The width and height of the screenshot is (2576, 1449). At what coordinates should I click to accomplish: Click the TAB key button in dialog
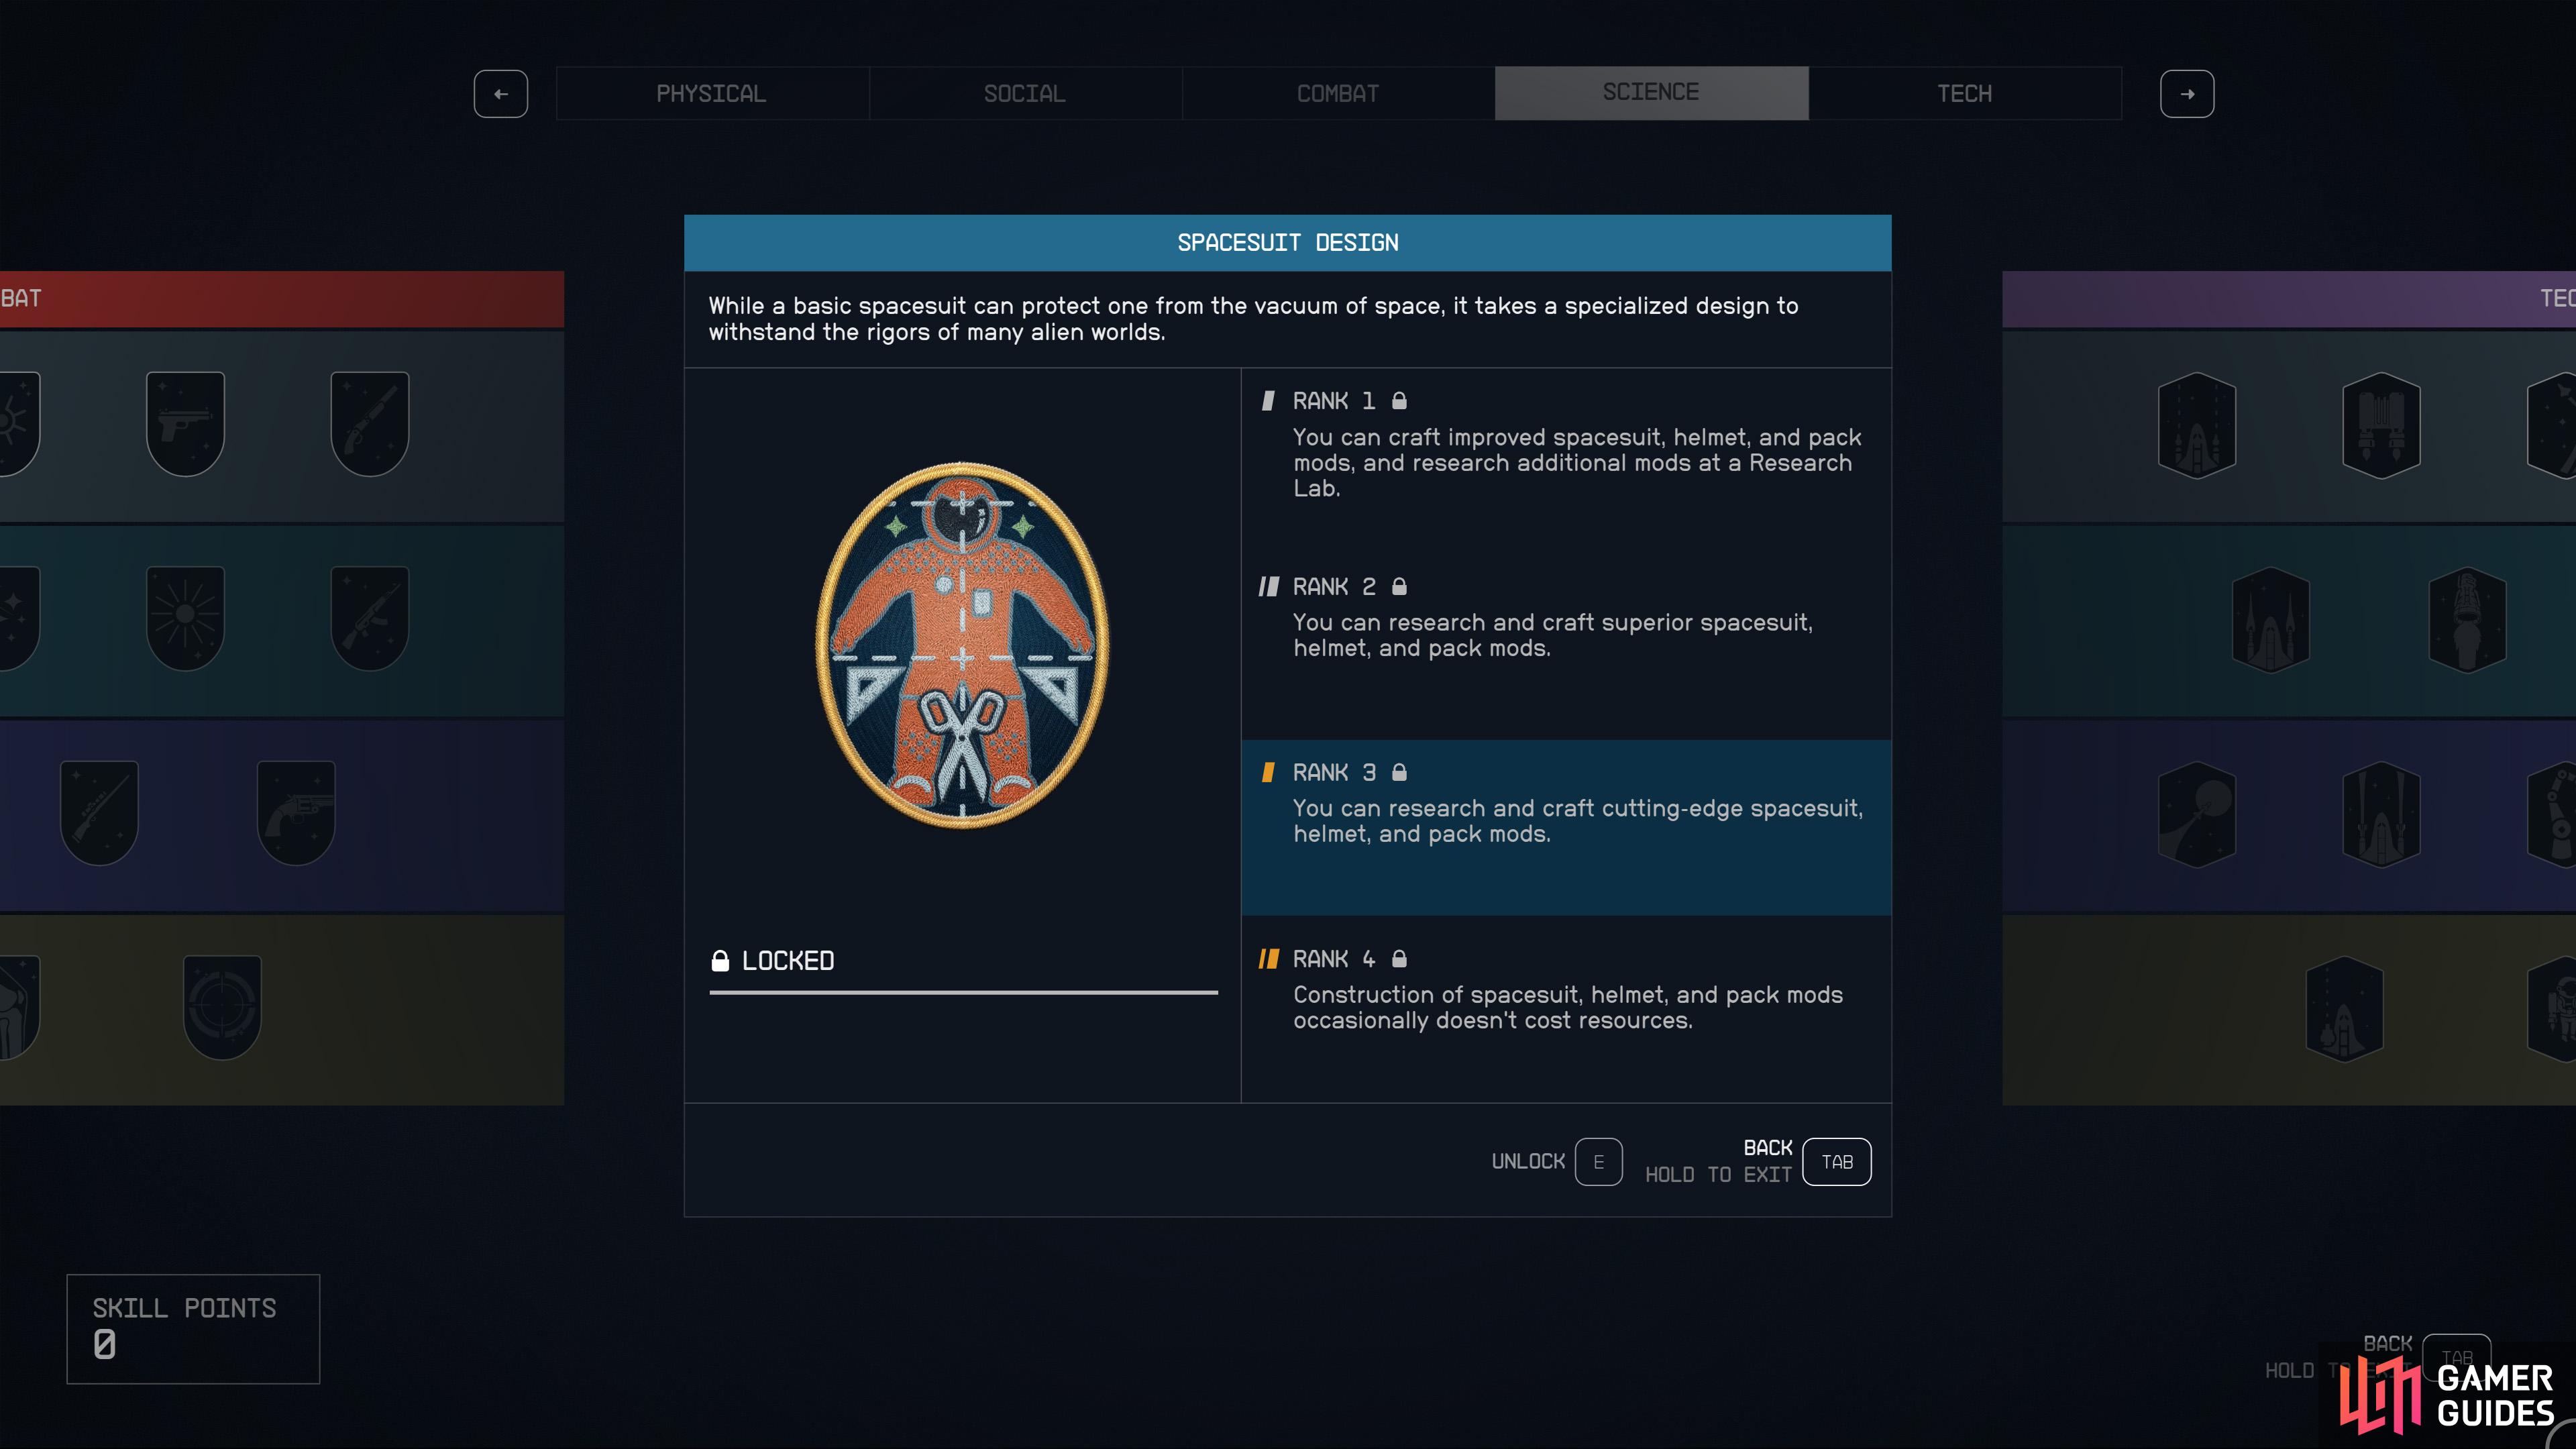[1837, 1162]
